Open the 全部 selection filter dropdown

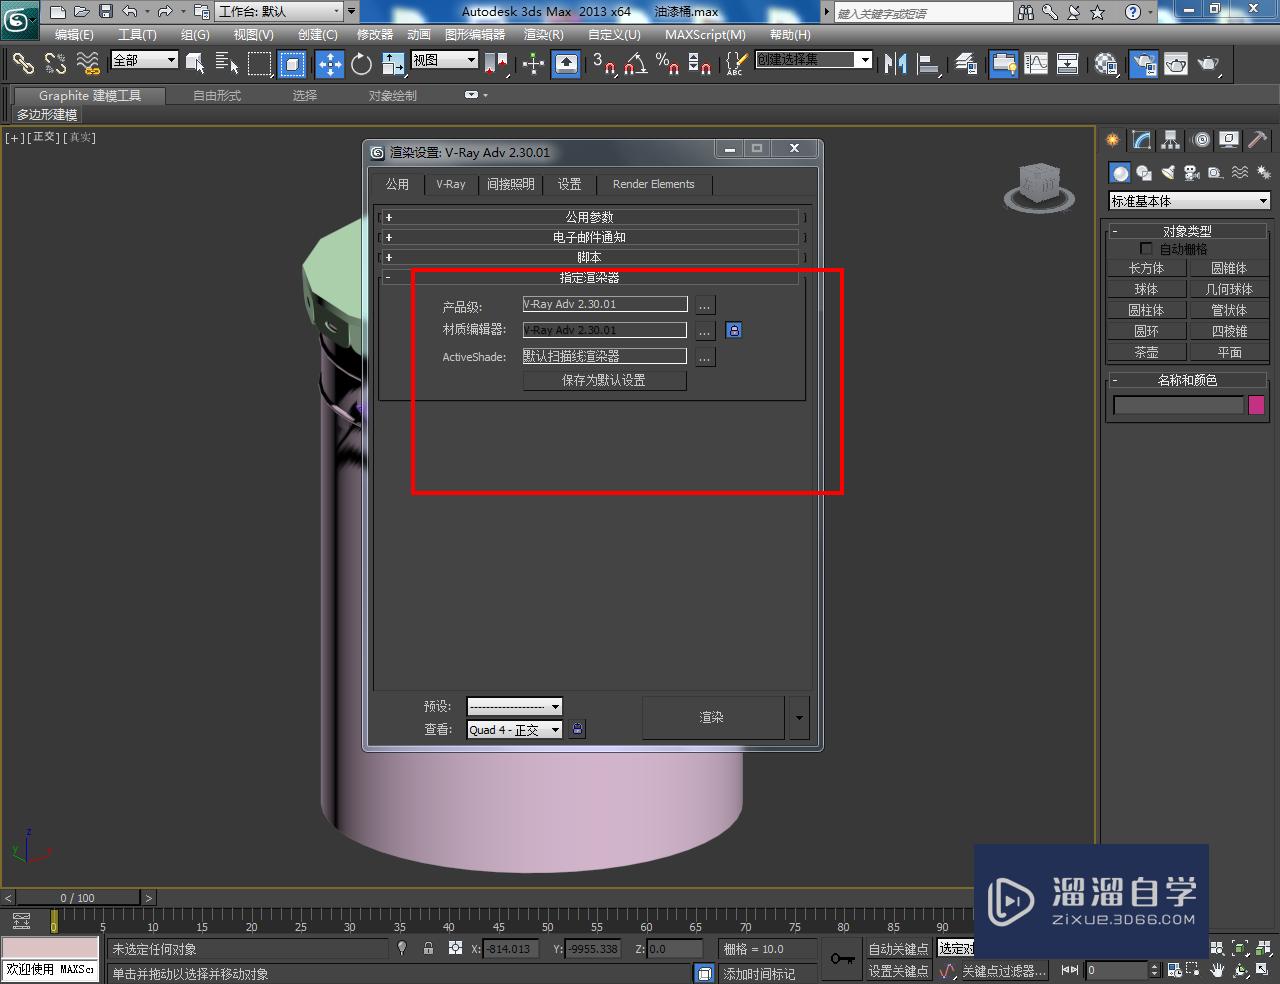[144, 60]
